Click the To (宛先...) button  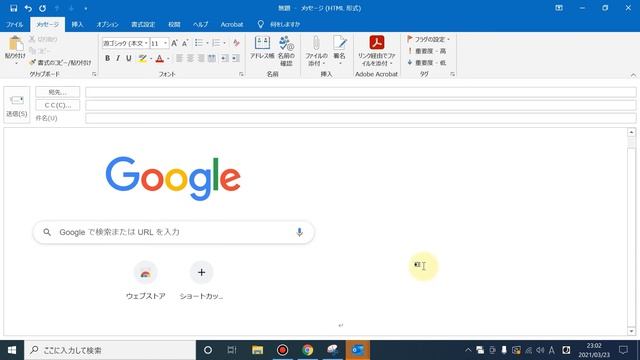(58, 92)
